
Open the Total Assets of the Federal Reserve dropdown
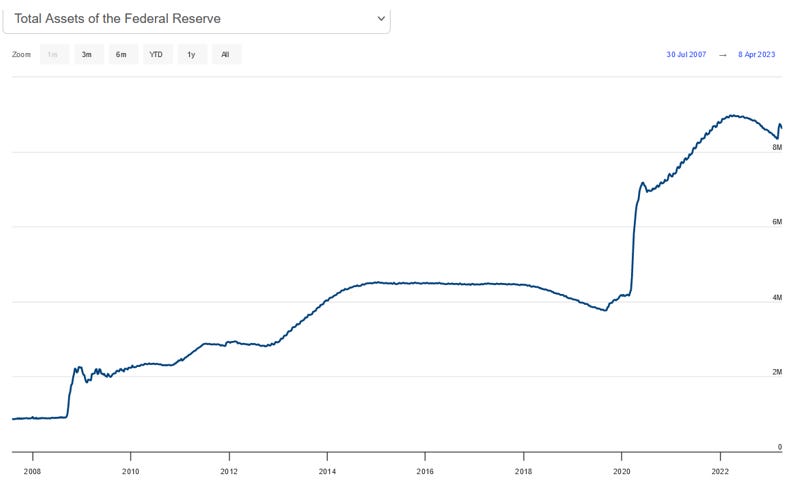[196, 19]
